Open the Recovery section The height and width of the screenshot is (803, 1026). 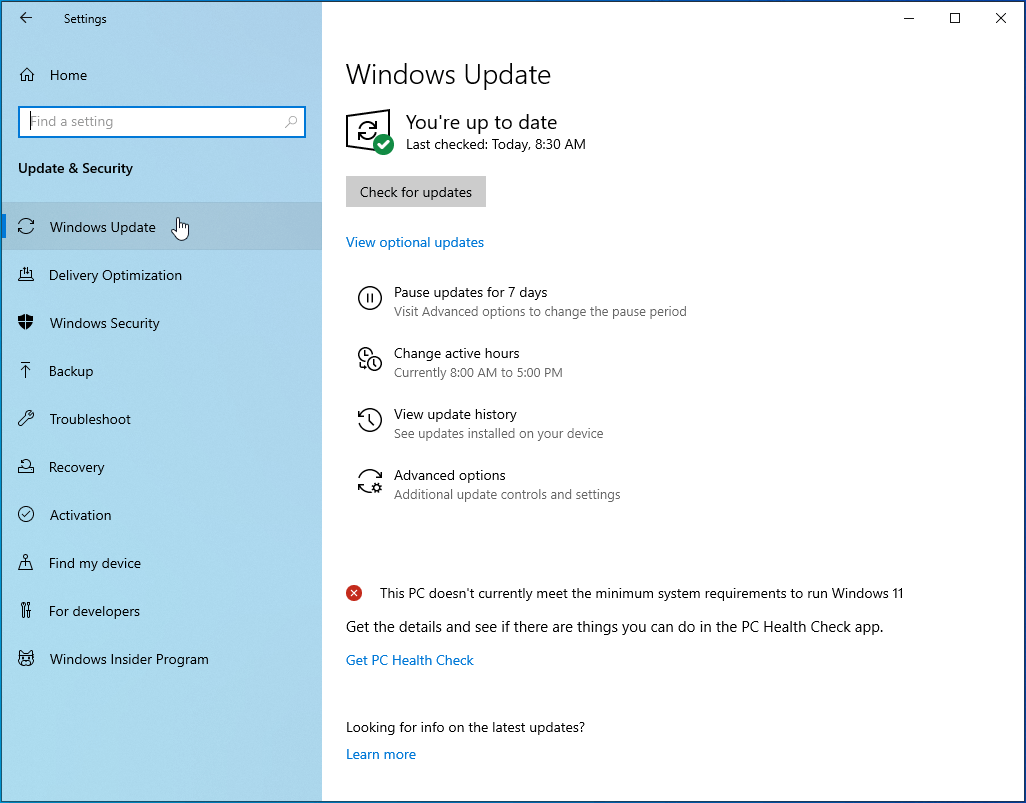pos(76,467)
